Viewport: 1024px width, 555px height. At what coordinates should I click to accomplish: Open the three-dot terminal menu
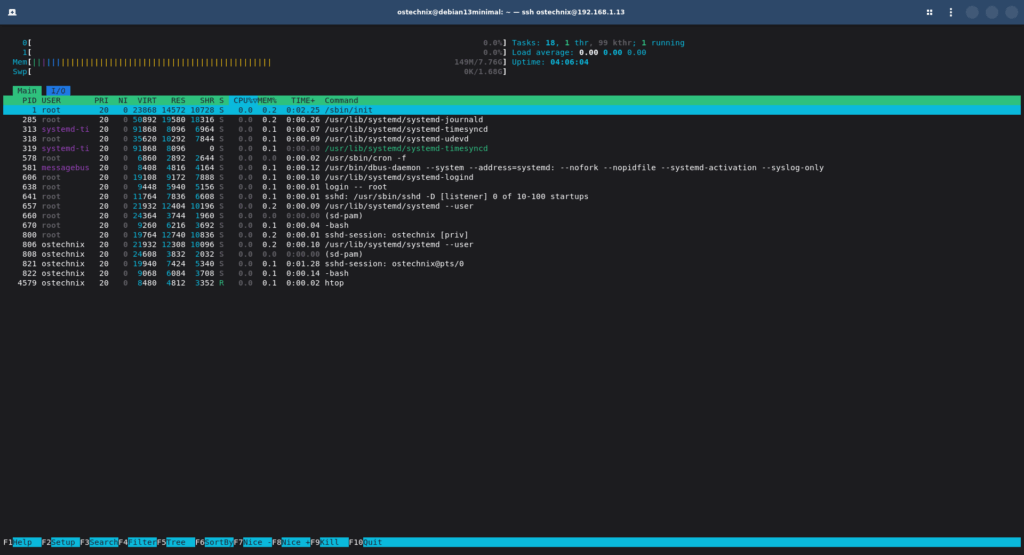[x=951, y=12]
